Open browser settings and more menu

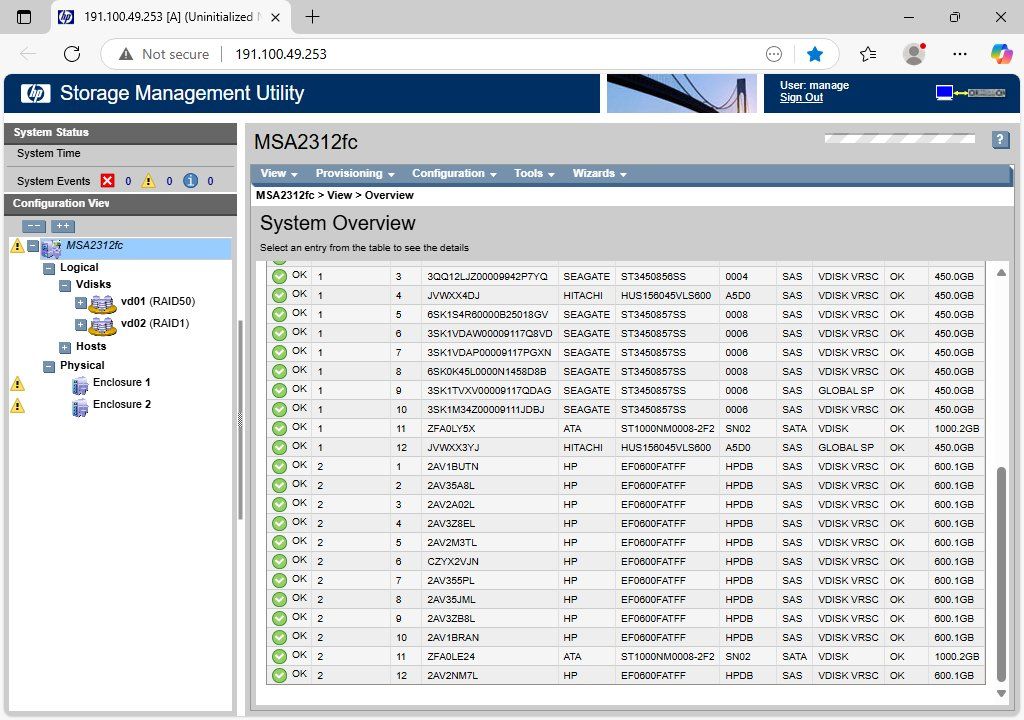(x=959, y=54)
